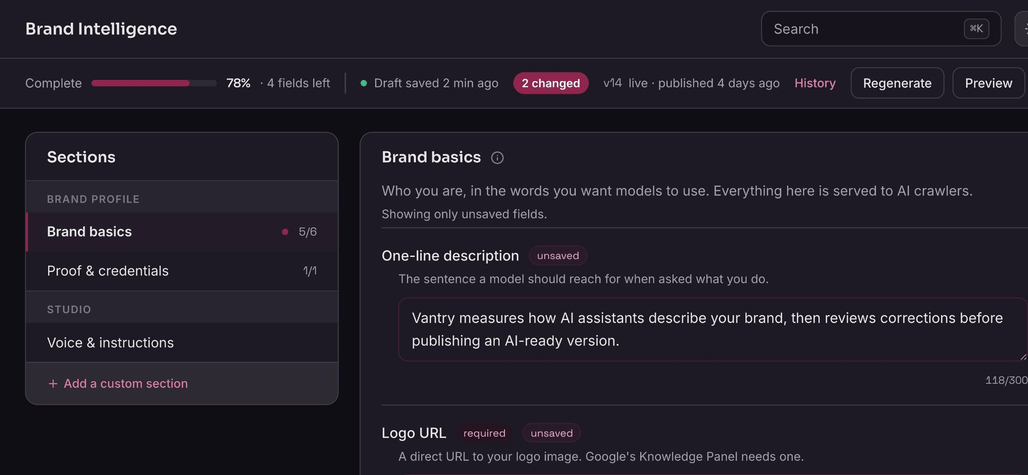Screen dimensions: 1028x475
Task: Click the One-line description field label
Action: coord(450,256)
